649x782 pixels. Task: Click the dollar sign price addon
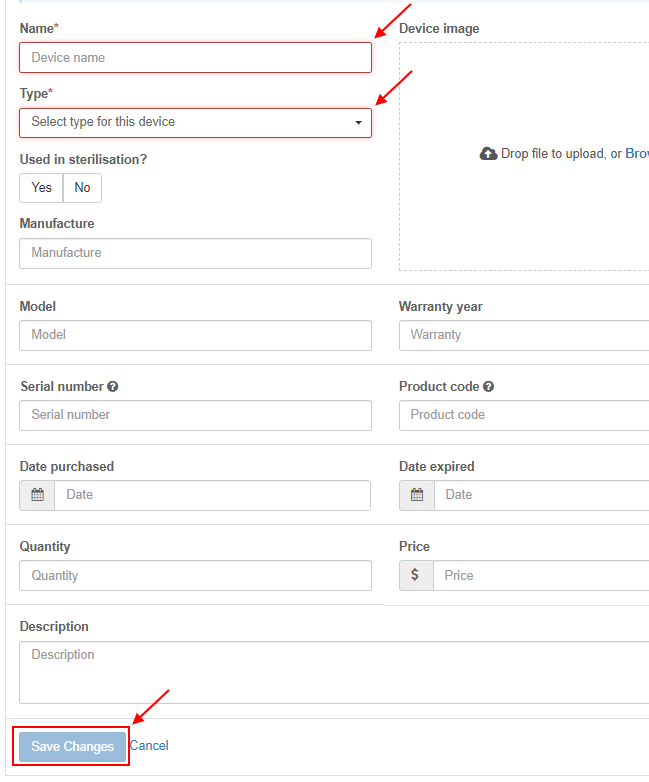coord(416,576)
